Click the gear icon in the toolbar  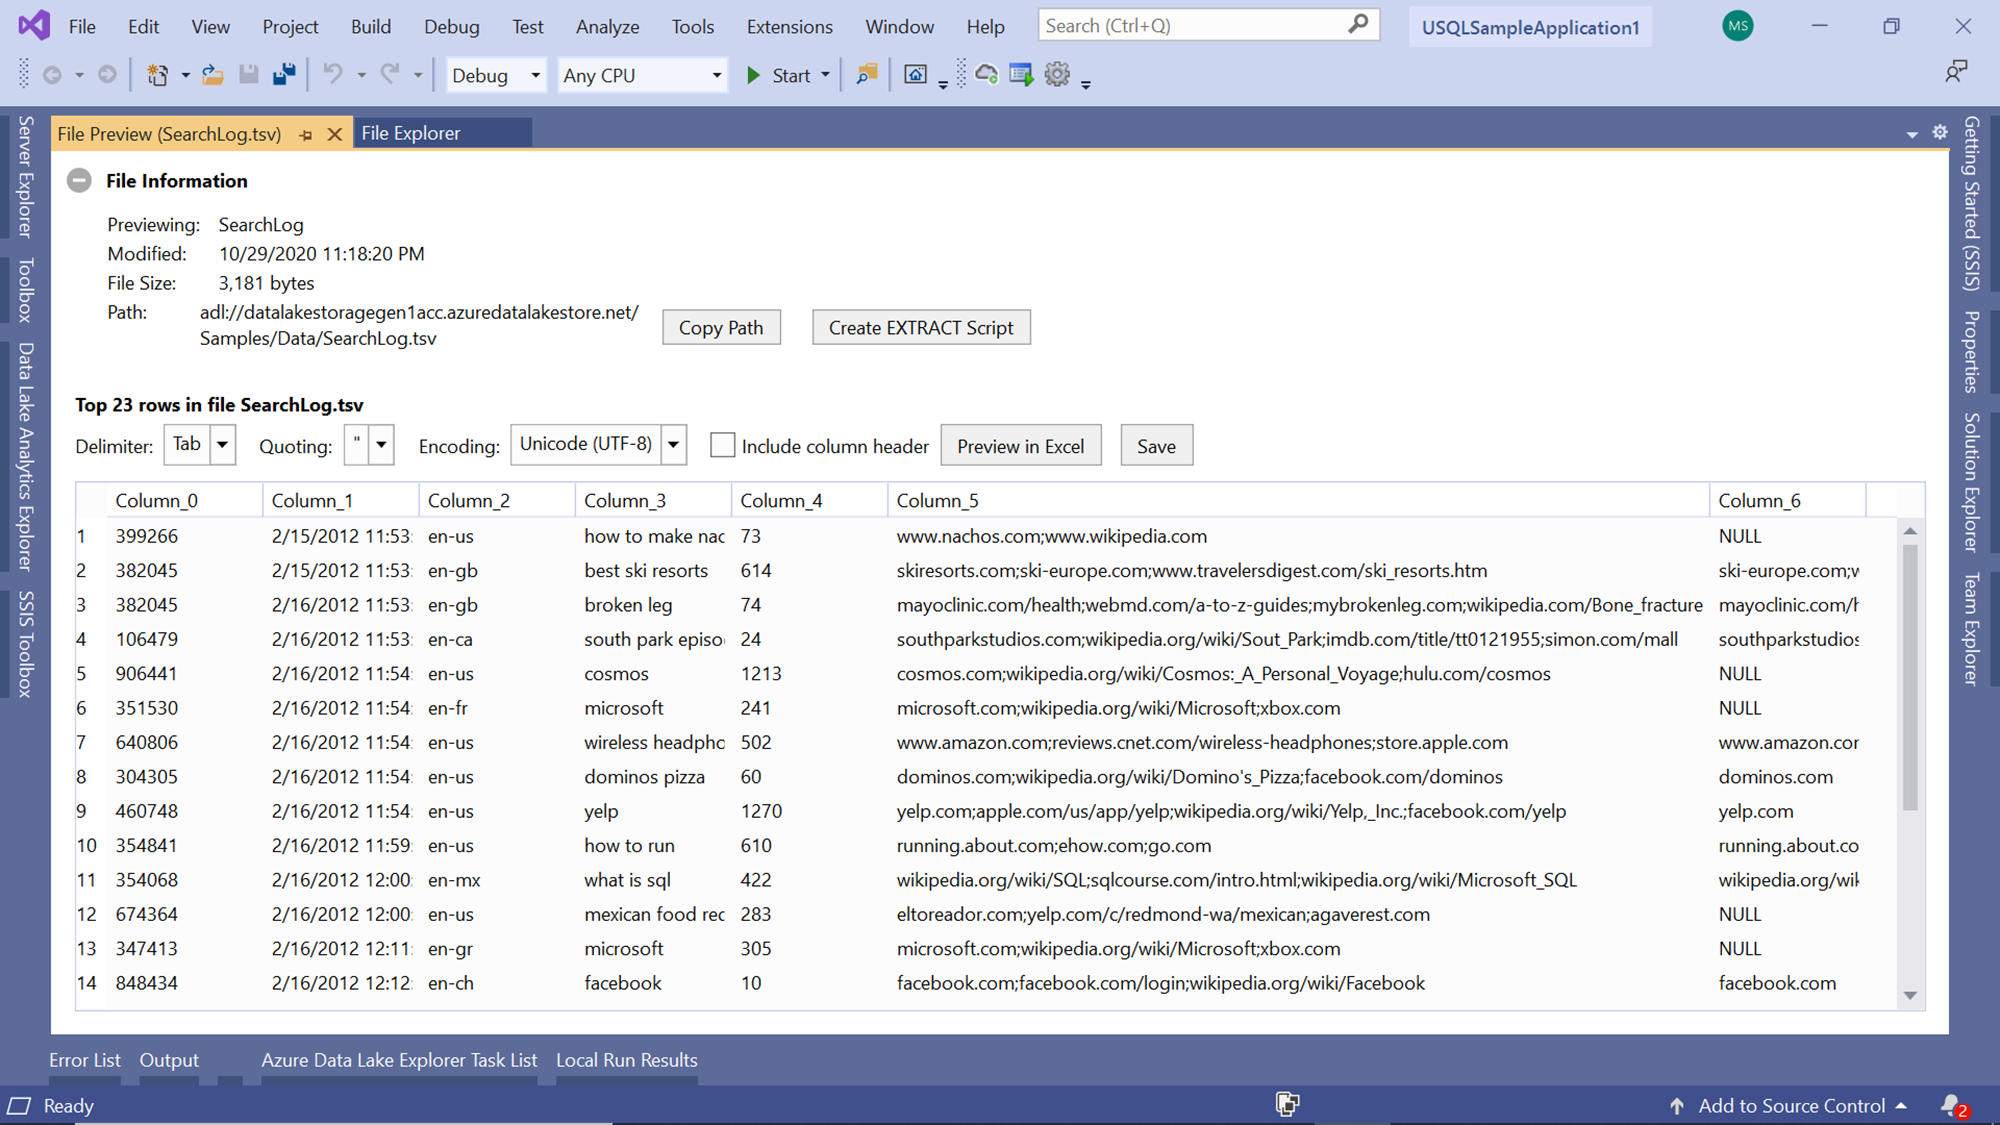pyautogui.click(x=1057, y=75)
